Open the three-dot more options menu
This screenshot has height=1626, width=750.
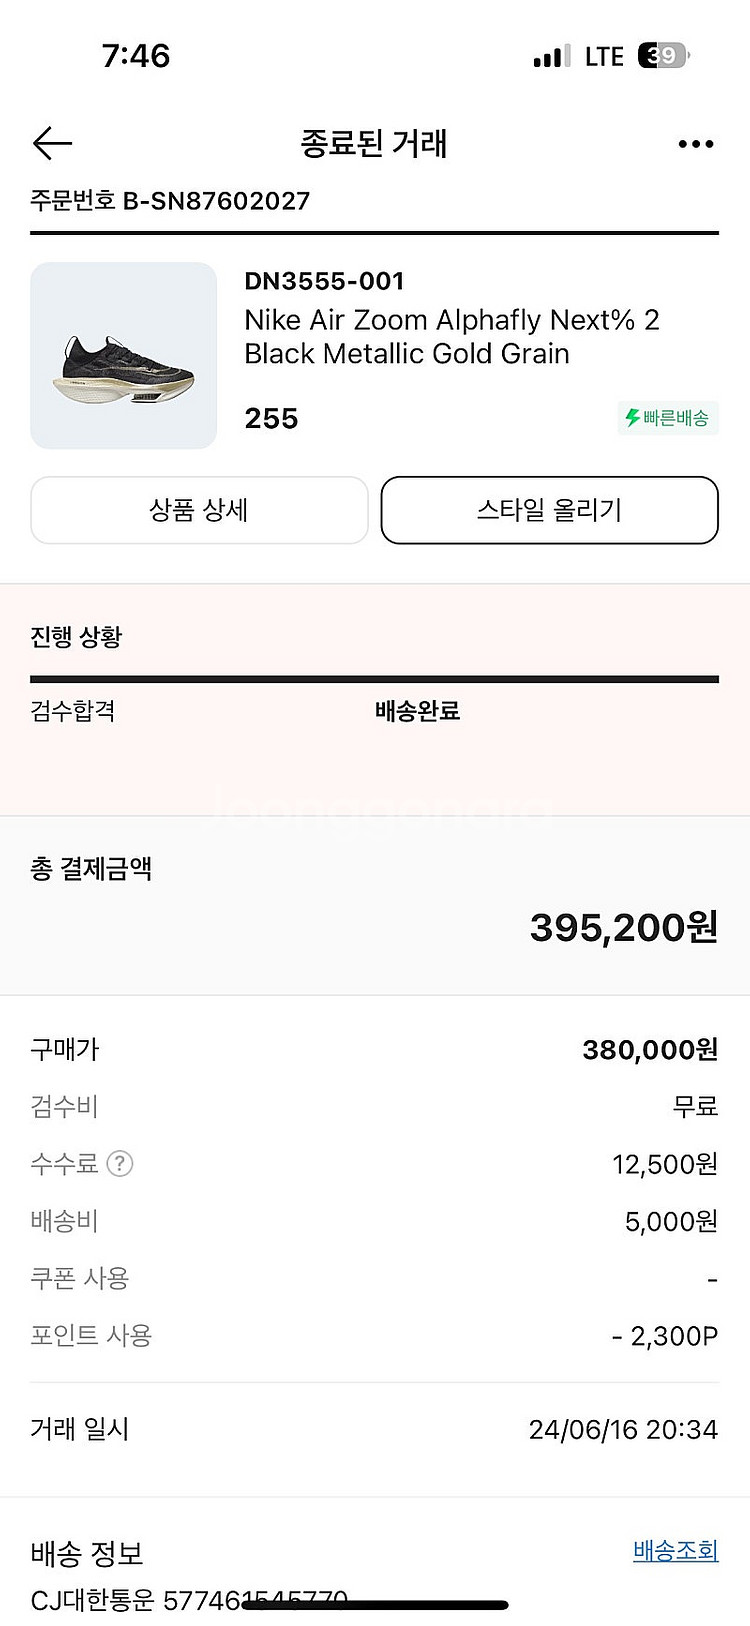click(695, 144)
